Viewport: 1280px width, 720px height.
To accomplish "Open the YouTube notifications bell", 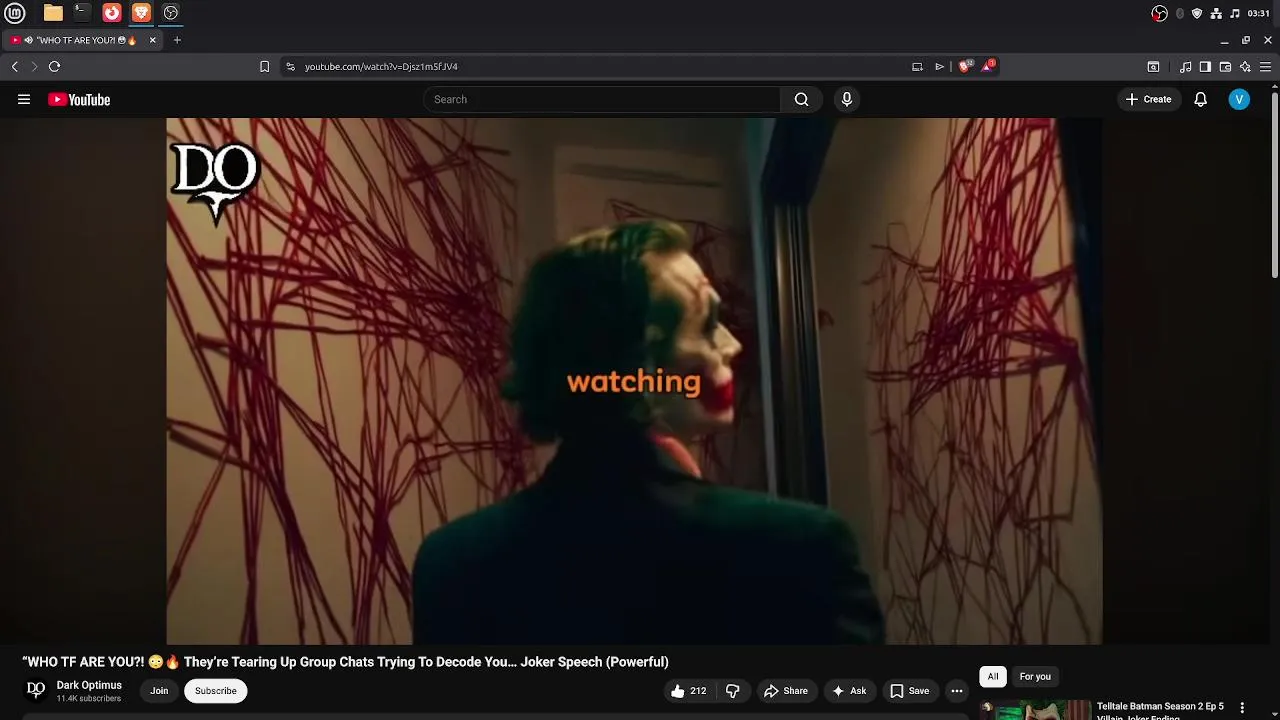I will pyautogui.click(x=1201, y=99).
